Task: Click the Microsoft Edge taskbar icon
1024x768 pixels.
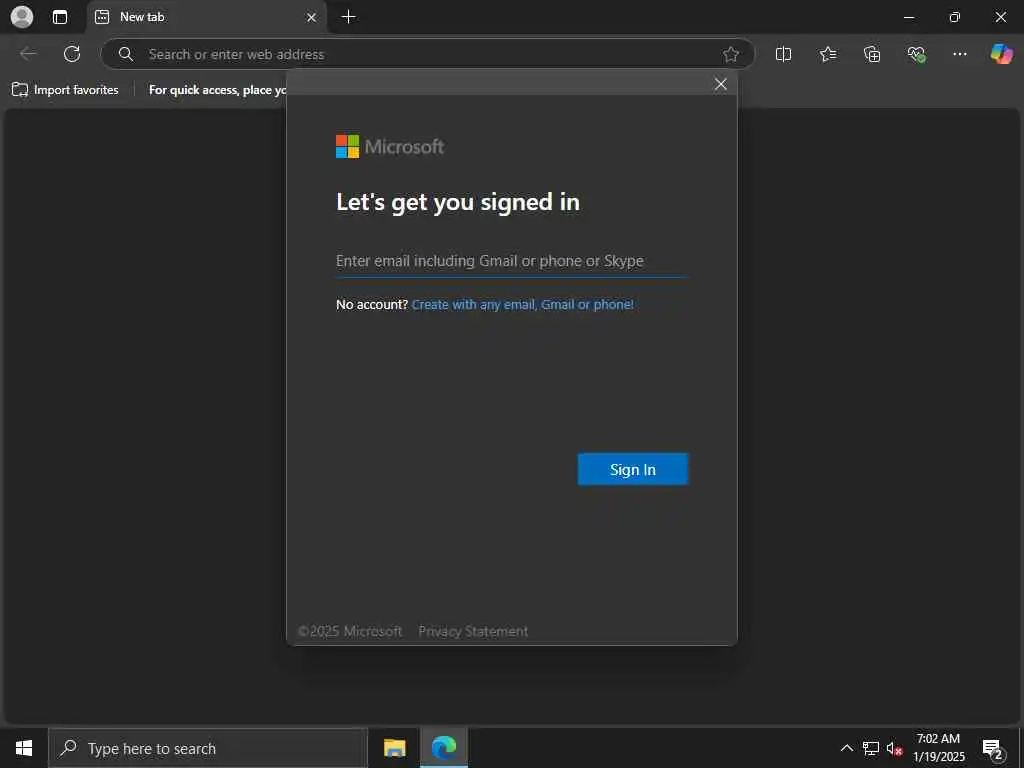Action: coord(443,748)
